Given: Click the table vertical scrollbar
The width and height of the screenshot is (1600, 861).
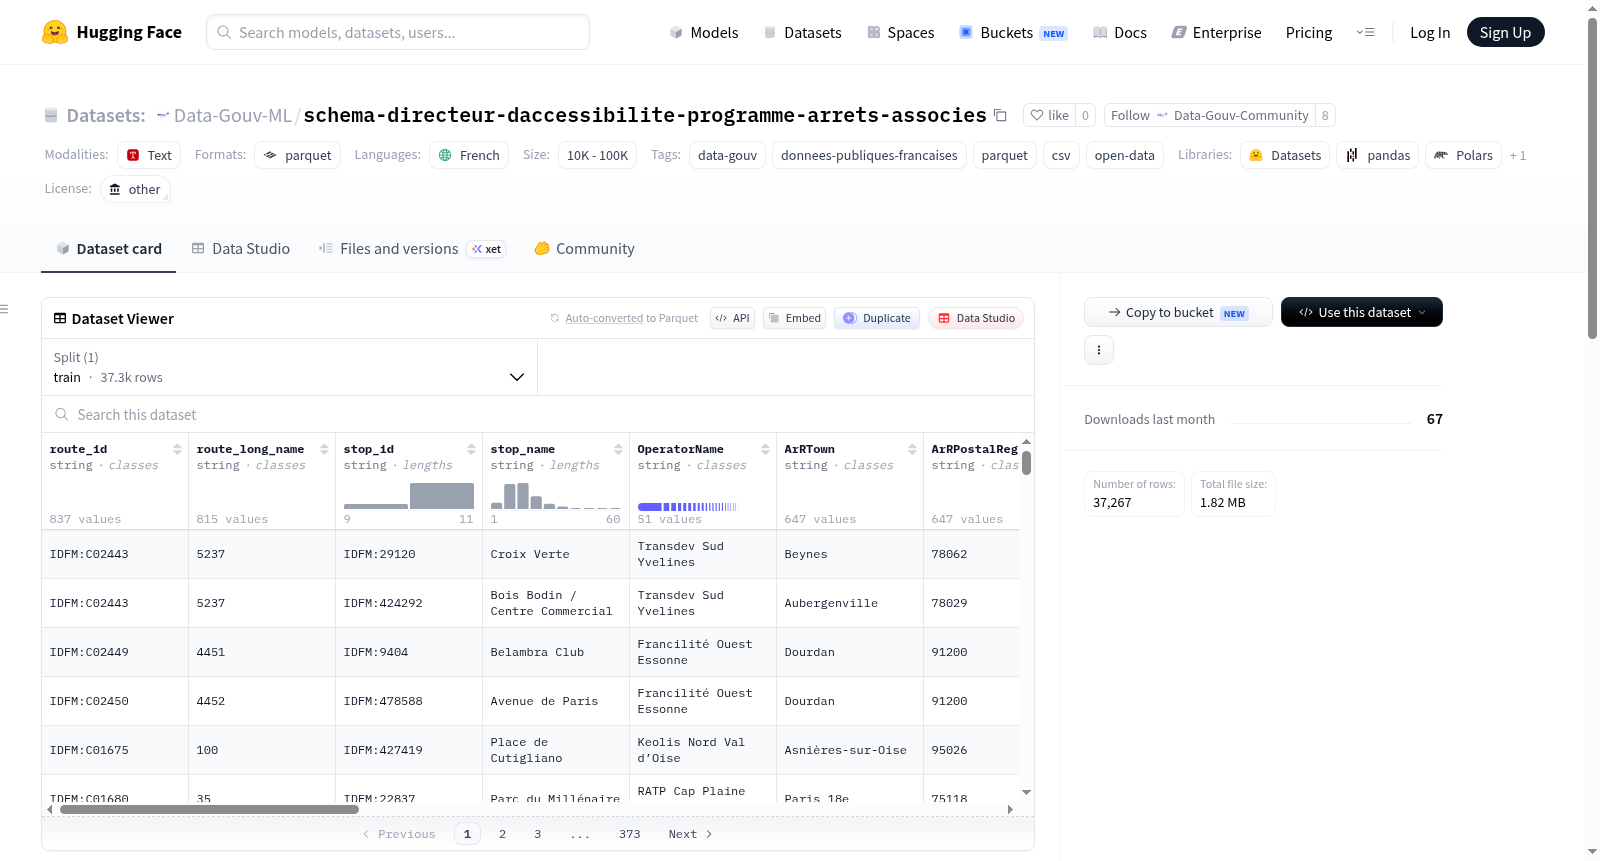Looking at the screenshot, I should tap(1026, 463).
